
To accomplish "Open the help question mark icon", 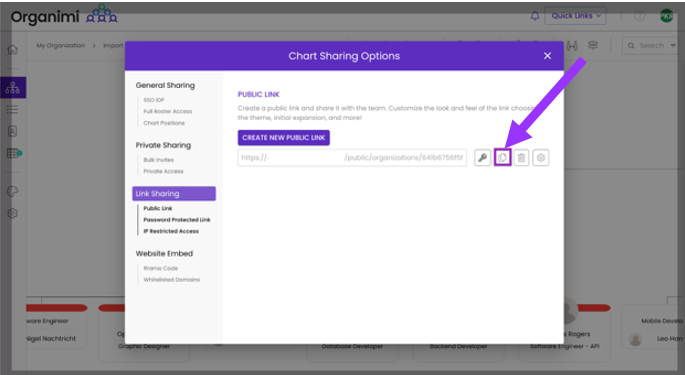I will [640, 16].
